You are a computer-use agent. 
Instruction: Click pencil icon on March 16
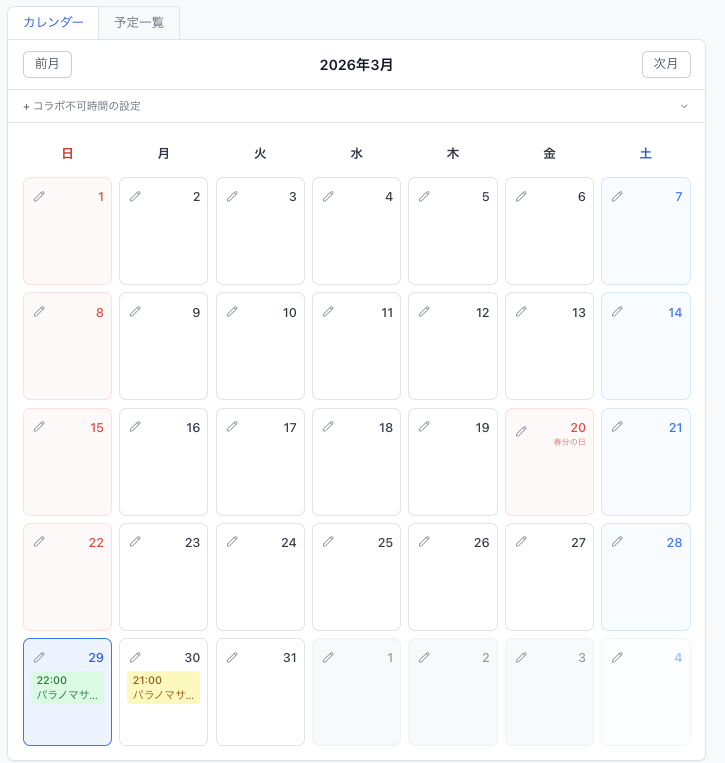coord(135,427)
